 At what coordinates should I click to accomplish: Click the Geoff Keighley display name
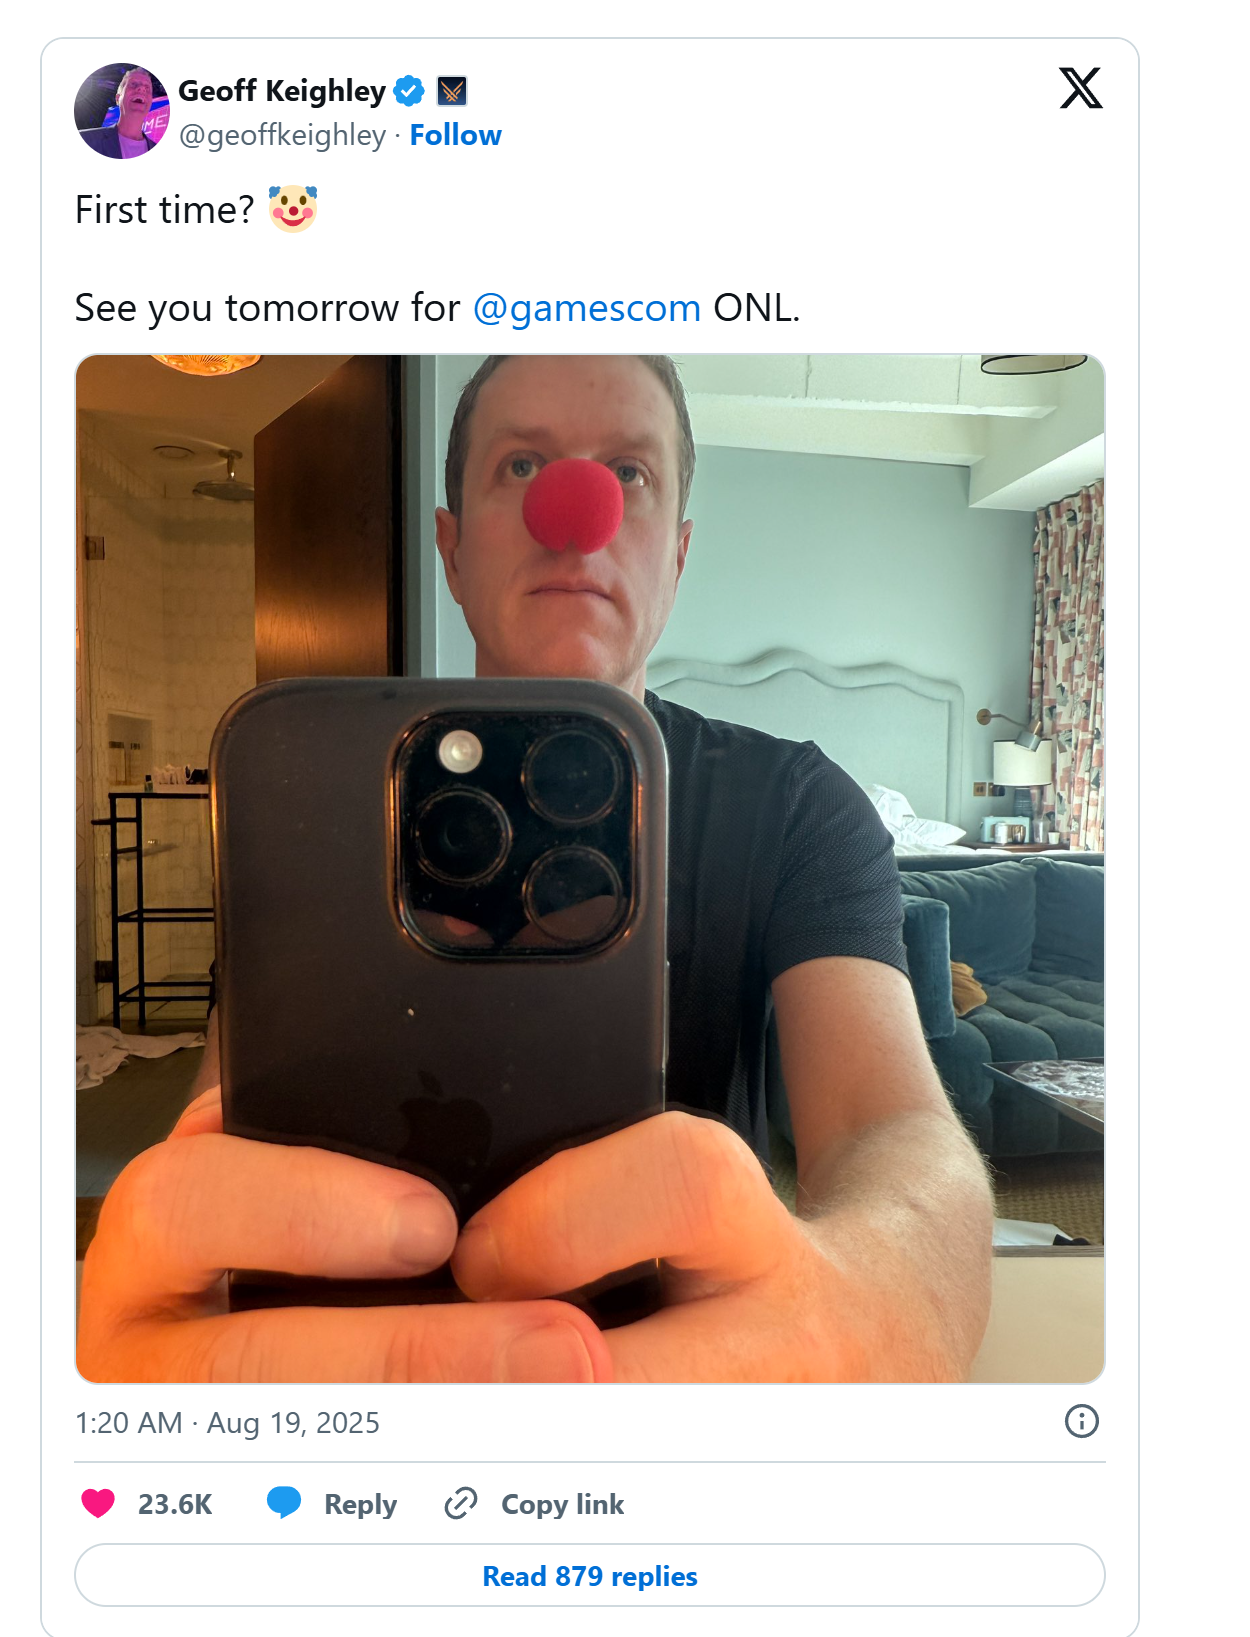282,91
